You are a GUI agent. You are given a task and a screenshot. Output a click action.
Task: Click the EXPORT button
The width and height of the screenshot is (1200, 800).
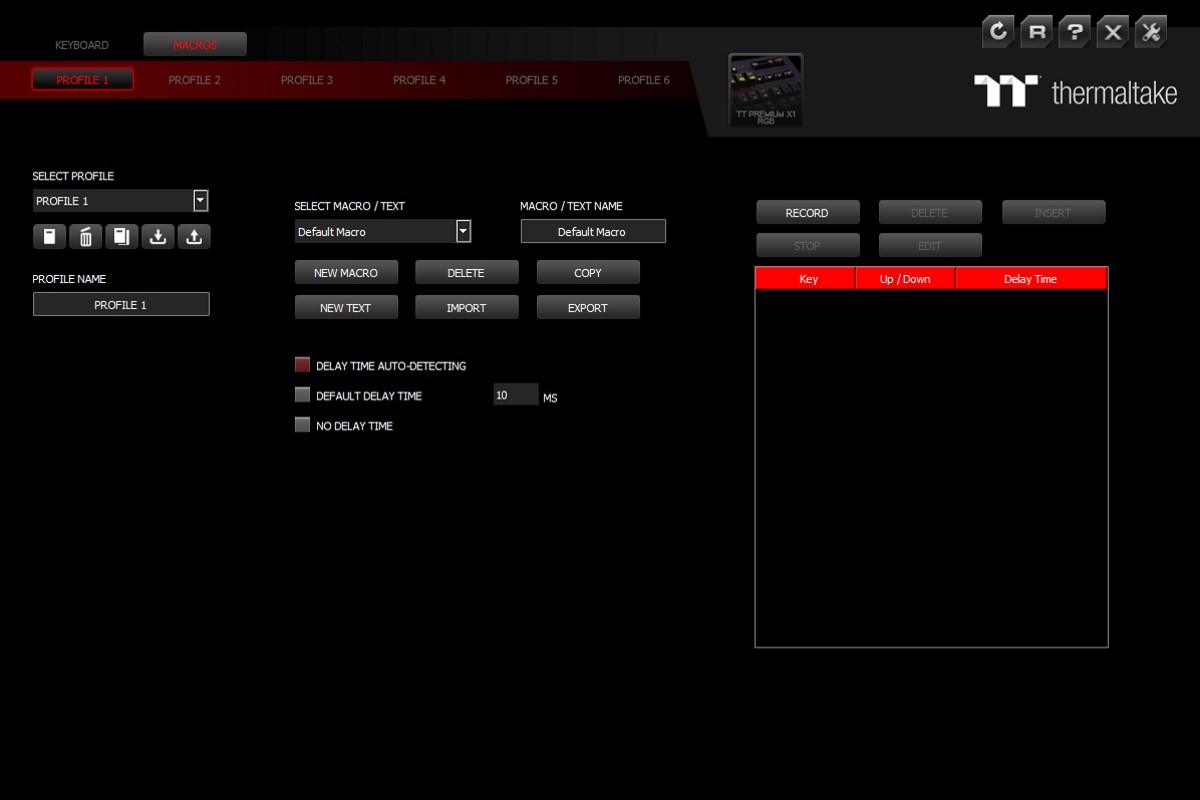coord(588,308)
